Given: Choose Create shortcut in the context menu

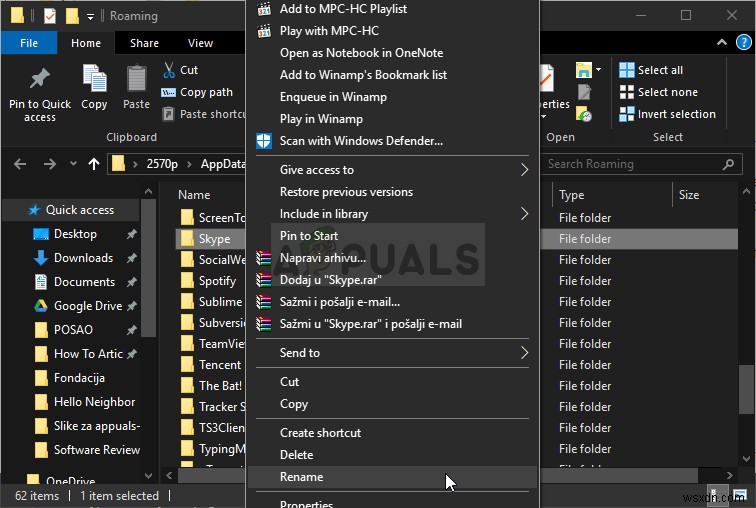Looking at the screenshot, I should tap(392, 433).
